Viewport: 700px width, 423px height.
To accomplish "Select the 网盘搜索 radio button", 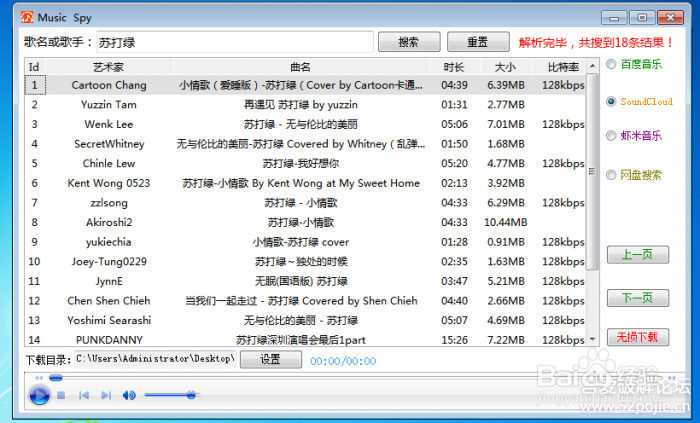I will point(611,175).
